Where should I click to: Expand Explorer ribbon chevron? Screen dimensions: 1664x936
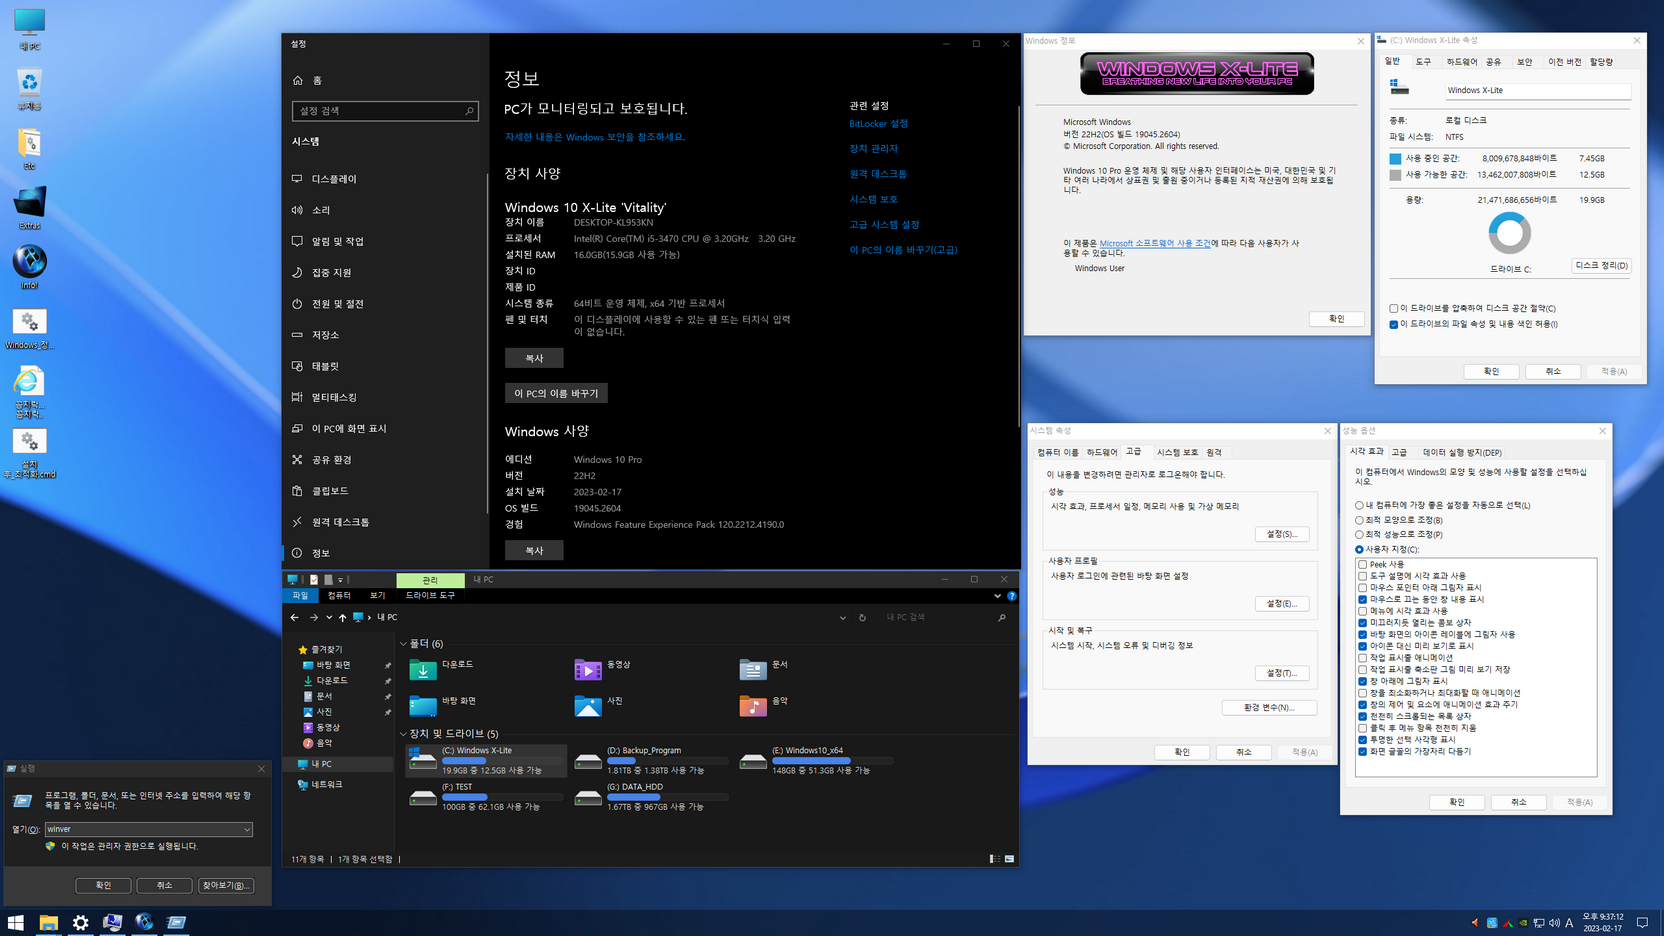(x=997, y=596)
